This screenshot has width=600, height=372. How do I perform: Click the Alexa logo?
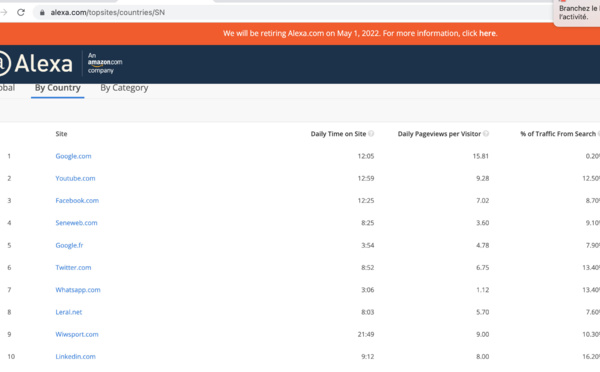point(36,64)
